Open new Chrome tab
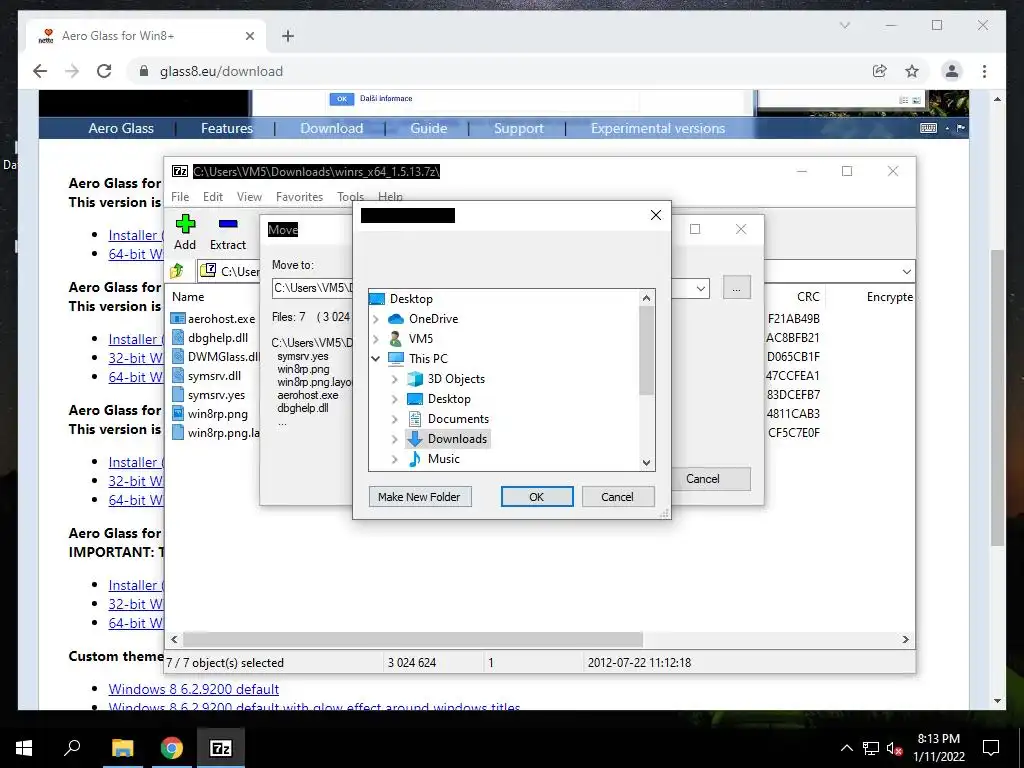Screen dimensions: 1024x768 [x=287, y=36]
